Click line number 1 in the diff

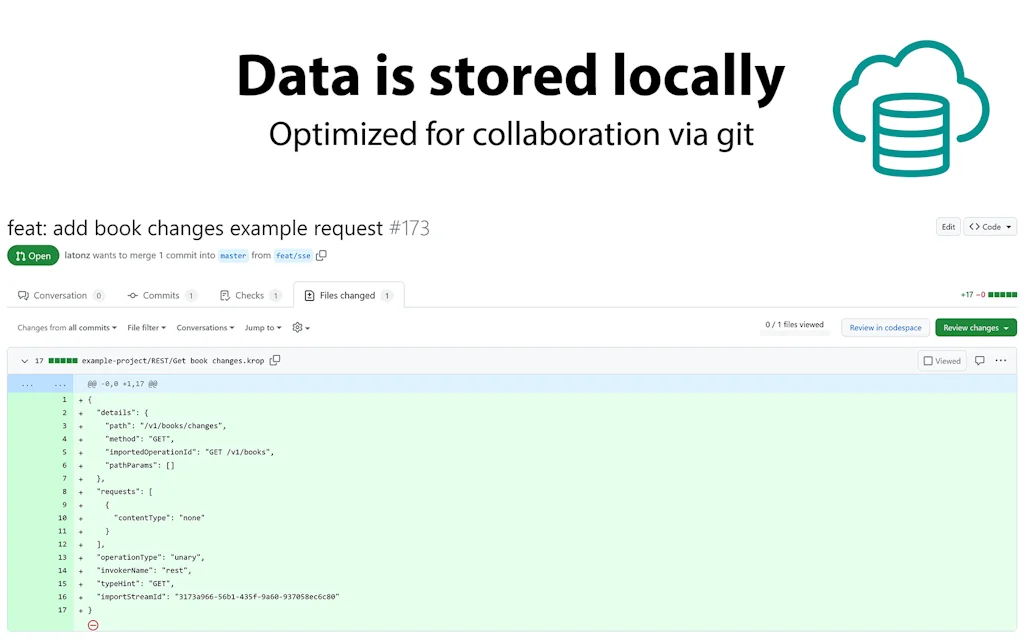pos(64,400)
